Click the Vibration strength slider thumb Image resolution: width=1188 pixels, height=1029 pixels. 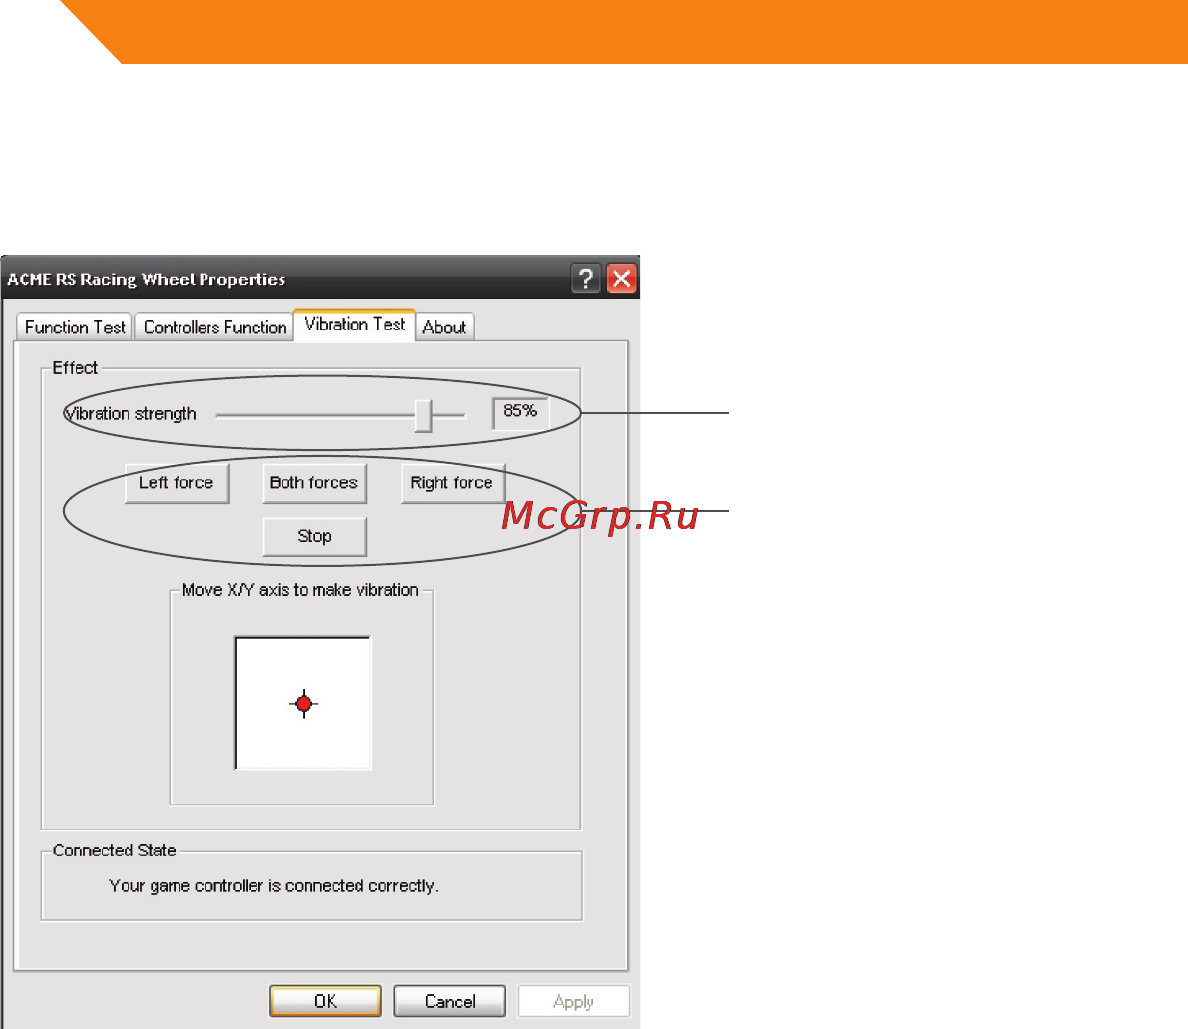click(x=424, y=415)
